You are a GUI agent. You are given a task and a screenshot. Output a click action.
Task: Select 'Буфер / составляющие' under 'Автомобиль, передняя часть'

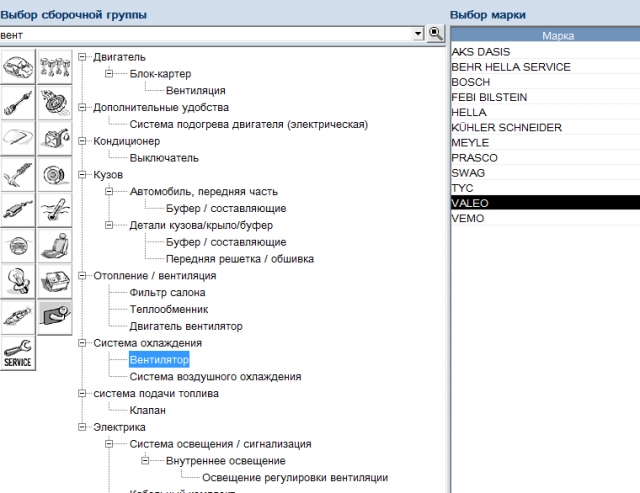coord(226,208)
